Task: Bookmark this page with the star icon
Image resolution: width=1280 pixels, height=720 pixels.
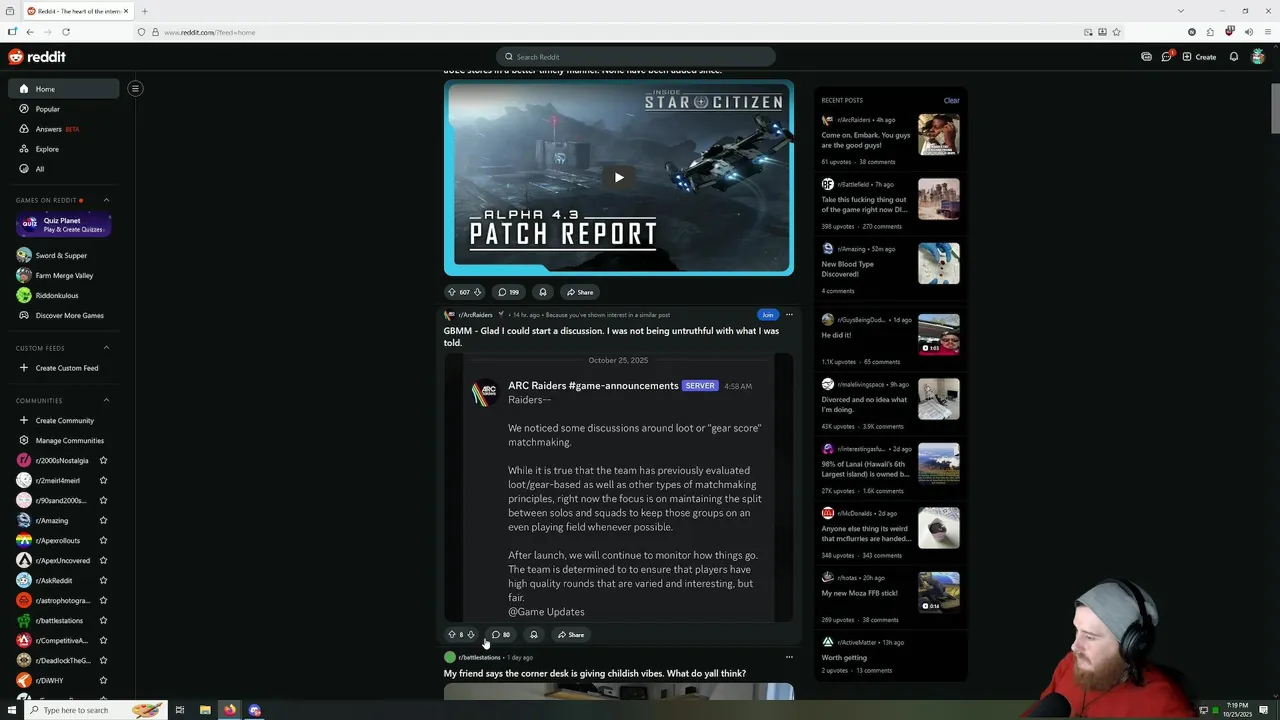Action: pyautogui.click(x=1117, y=32)
